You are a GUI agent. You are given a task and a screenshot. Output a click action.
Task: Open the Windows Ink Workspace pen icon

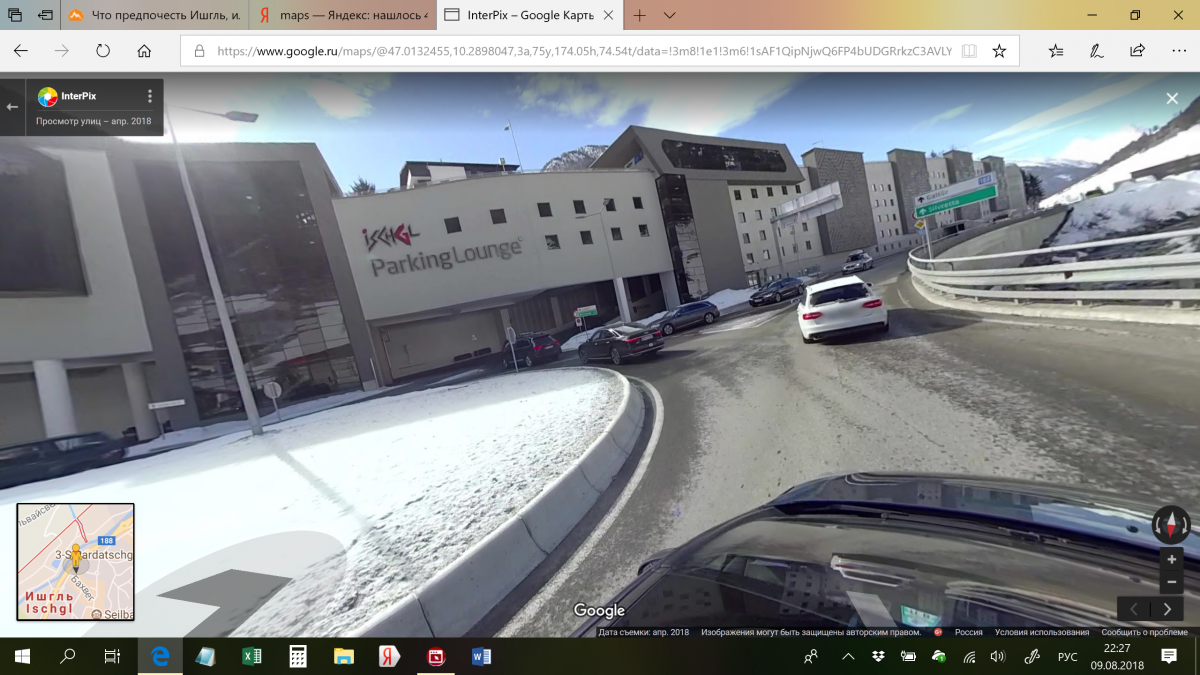1032,656
